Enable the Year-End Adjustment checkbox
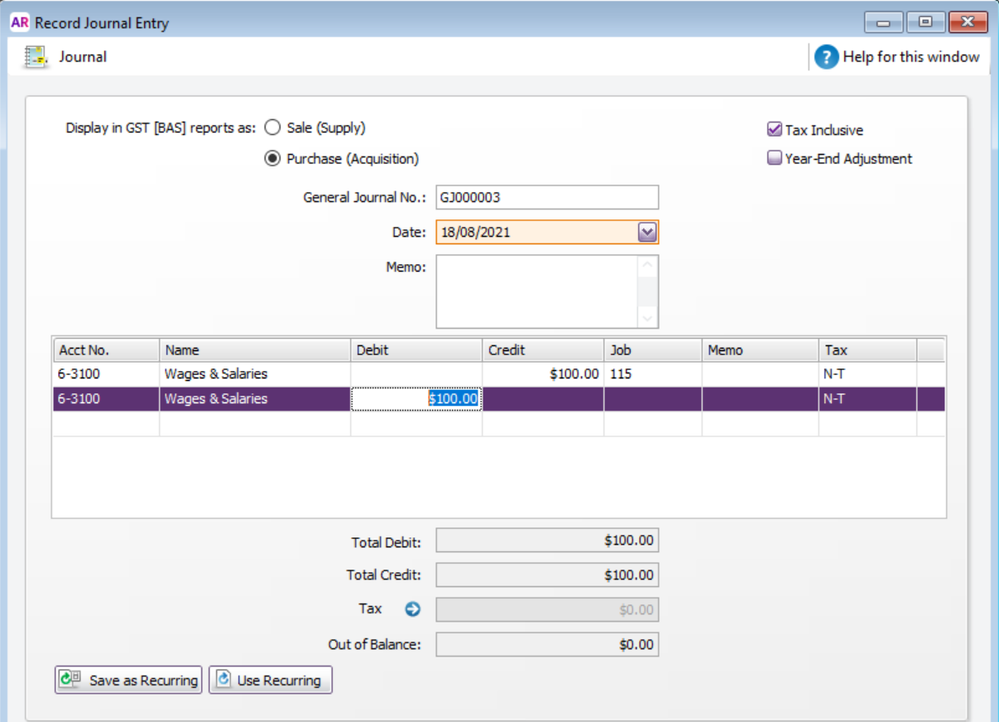 [x=774, y=158]
